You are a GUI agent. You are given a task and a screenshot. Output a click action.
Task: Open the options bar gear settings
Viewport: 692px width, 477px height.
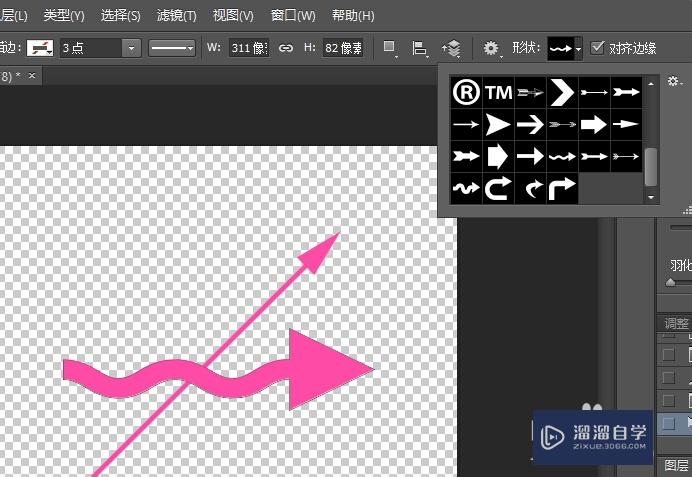491,48
